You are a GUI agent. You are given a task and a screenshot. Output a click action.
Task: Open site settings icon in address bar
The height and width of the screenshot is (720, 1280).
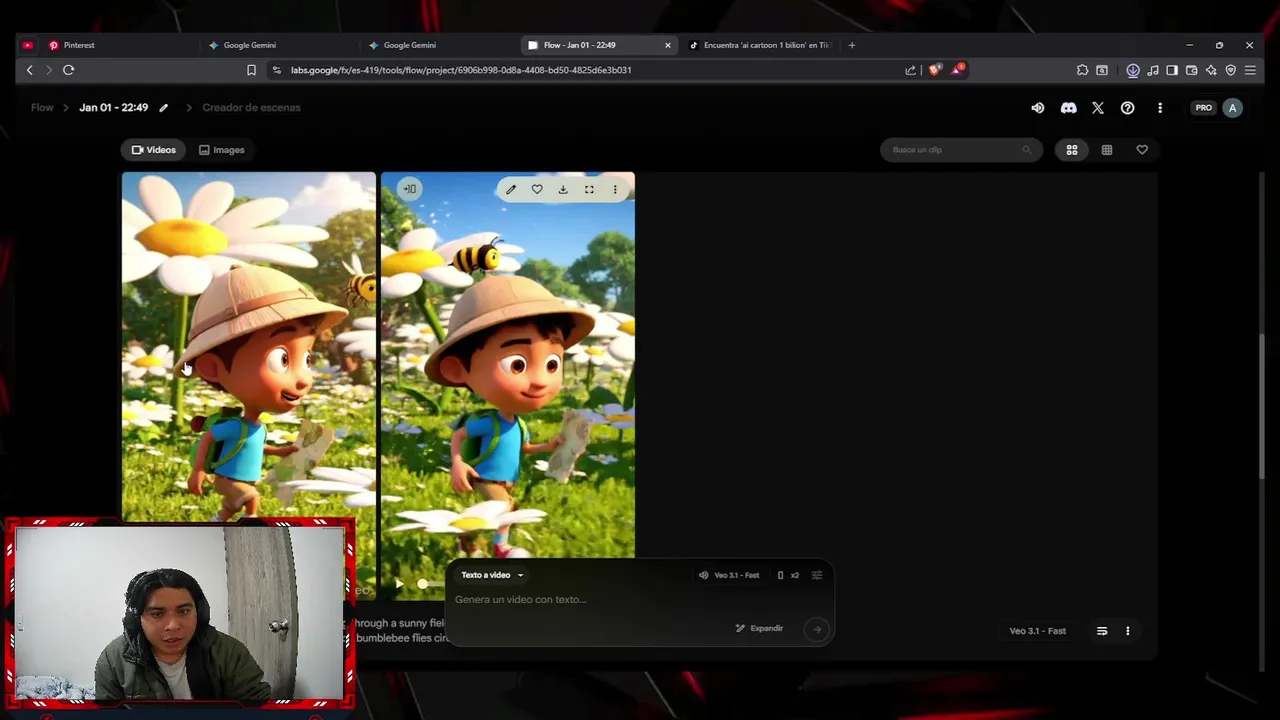pyautogui.click(x=277, y=70)
